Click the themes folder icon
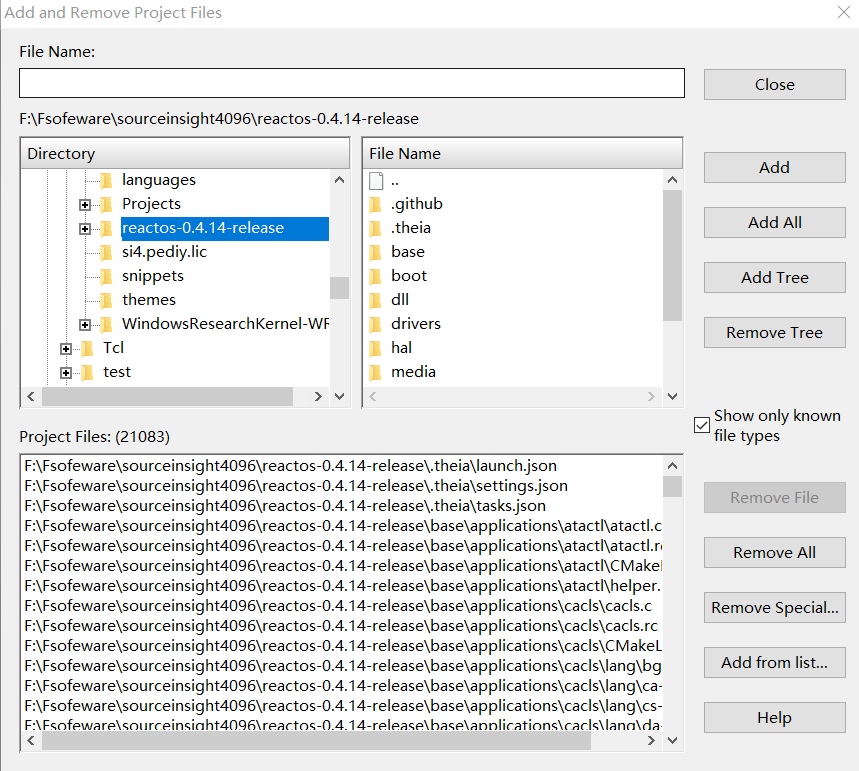Screen dimensions: 859x771 tap(106, 300)
